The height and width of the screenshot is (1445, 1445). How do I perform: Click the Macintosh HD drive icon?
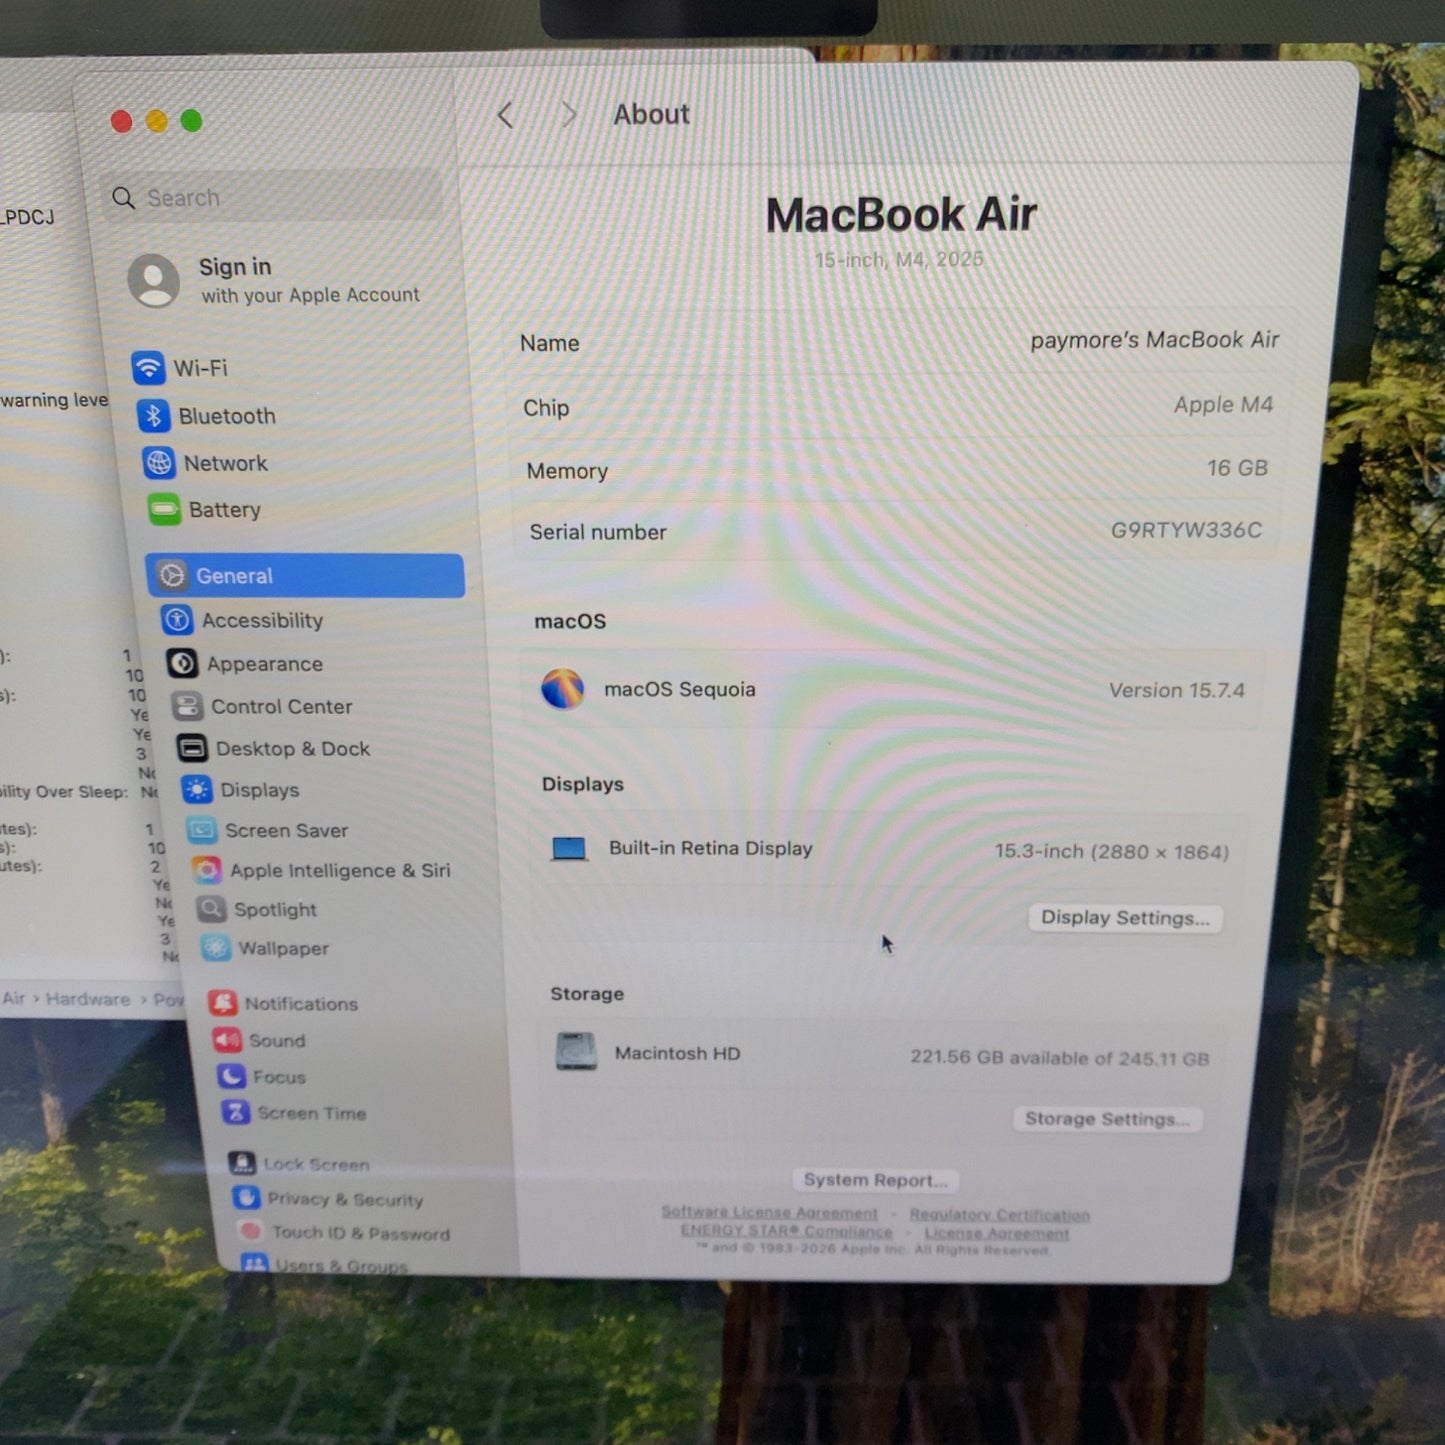click(x=576, y=1051)
